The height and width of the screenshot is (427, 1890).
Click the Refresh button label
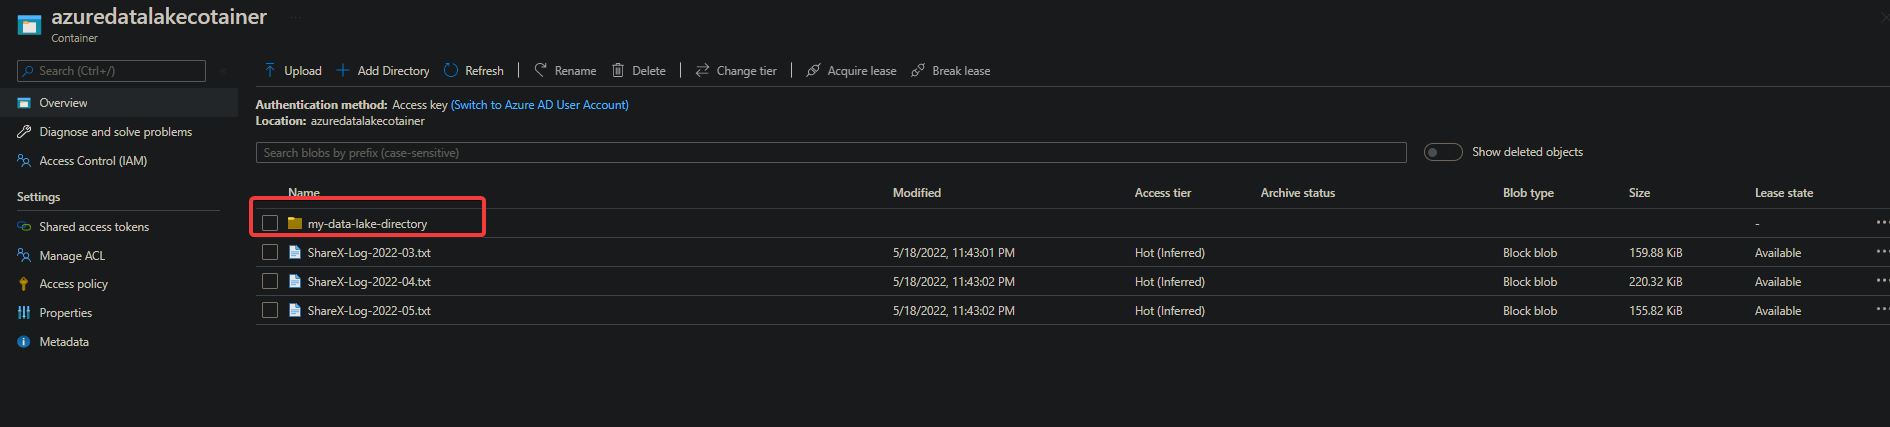(484, 71)
